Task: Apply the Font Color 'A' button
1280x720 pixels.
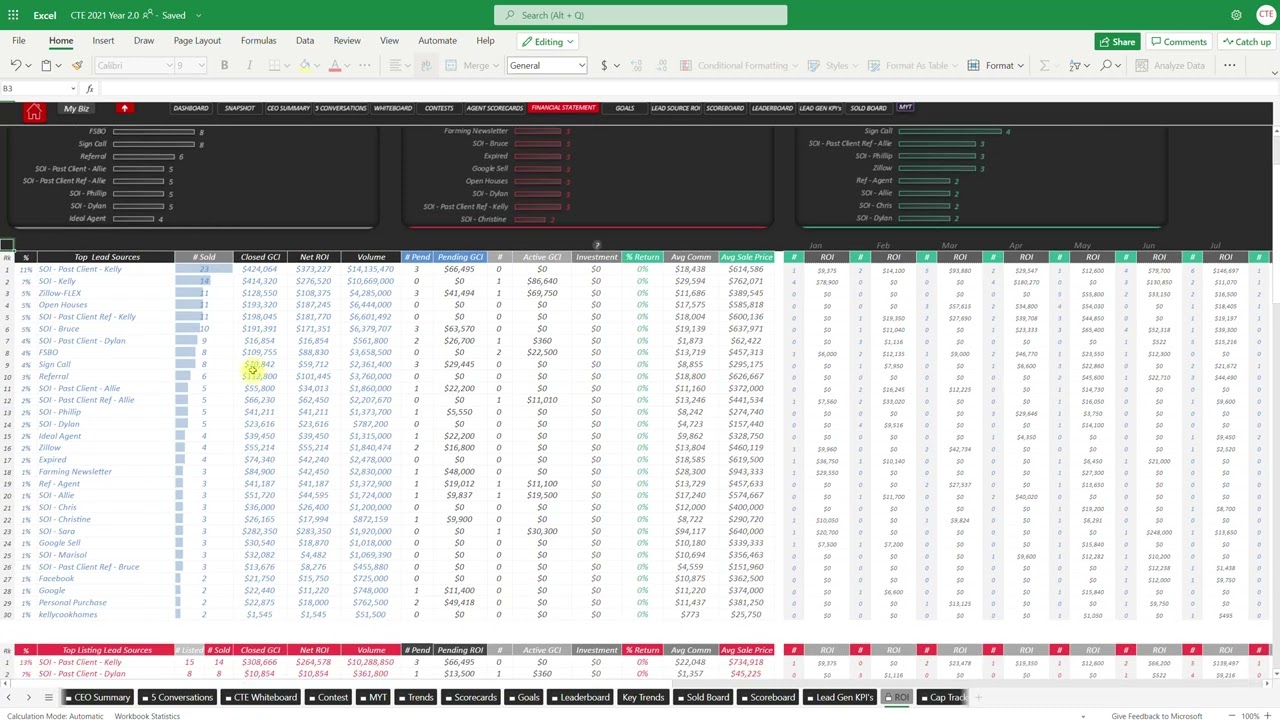Action: [x=335, y=66]
